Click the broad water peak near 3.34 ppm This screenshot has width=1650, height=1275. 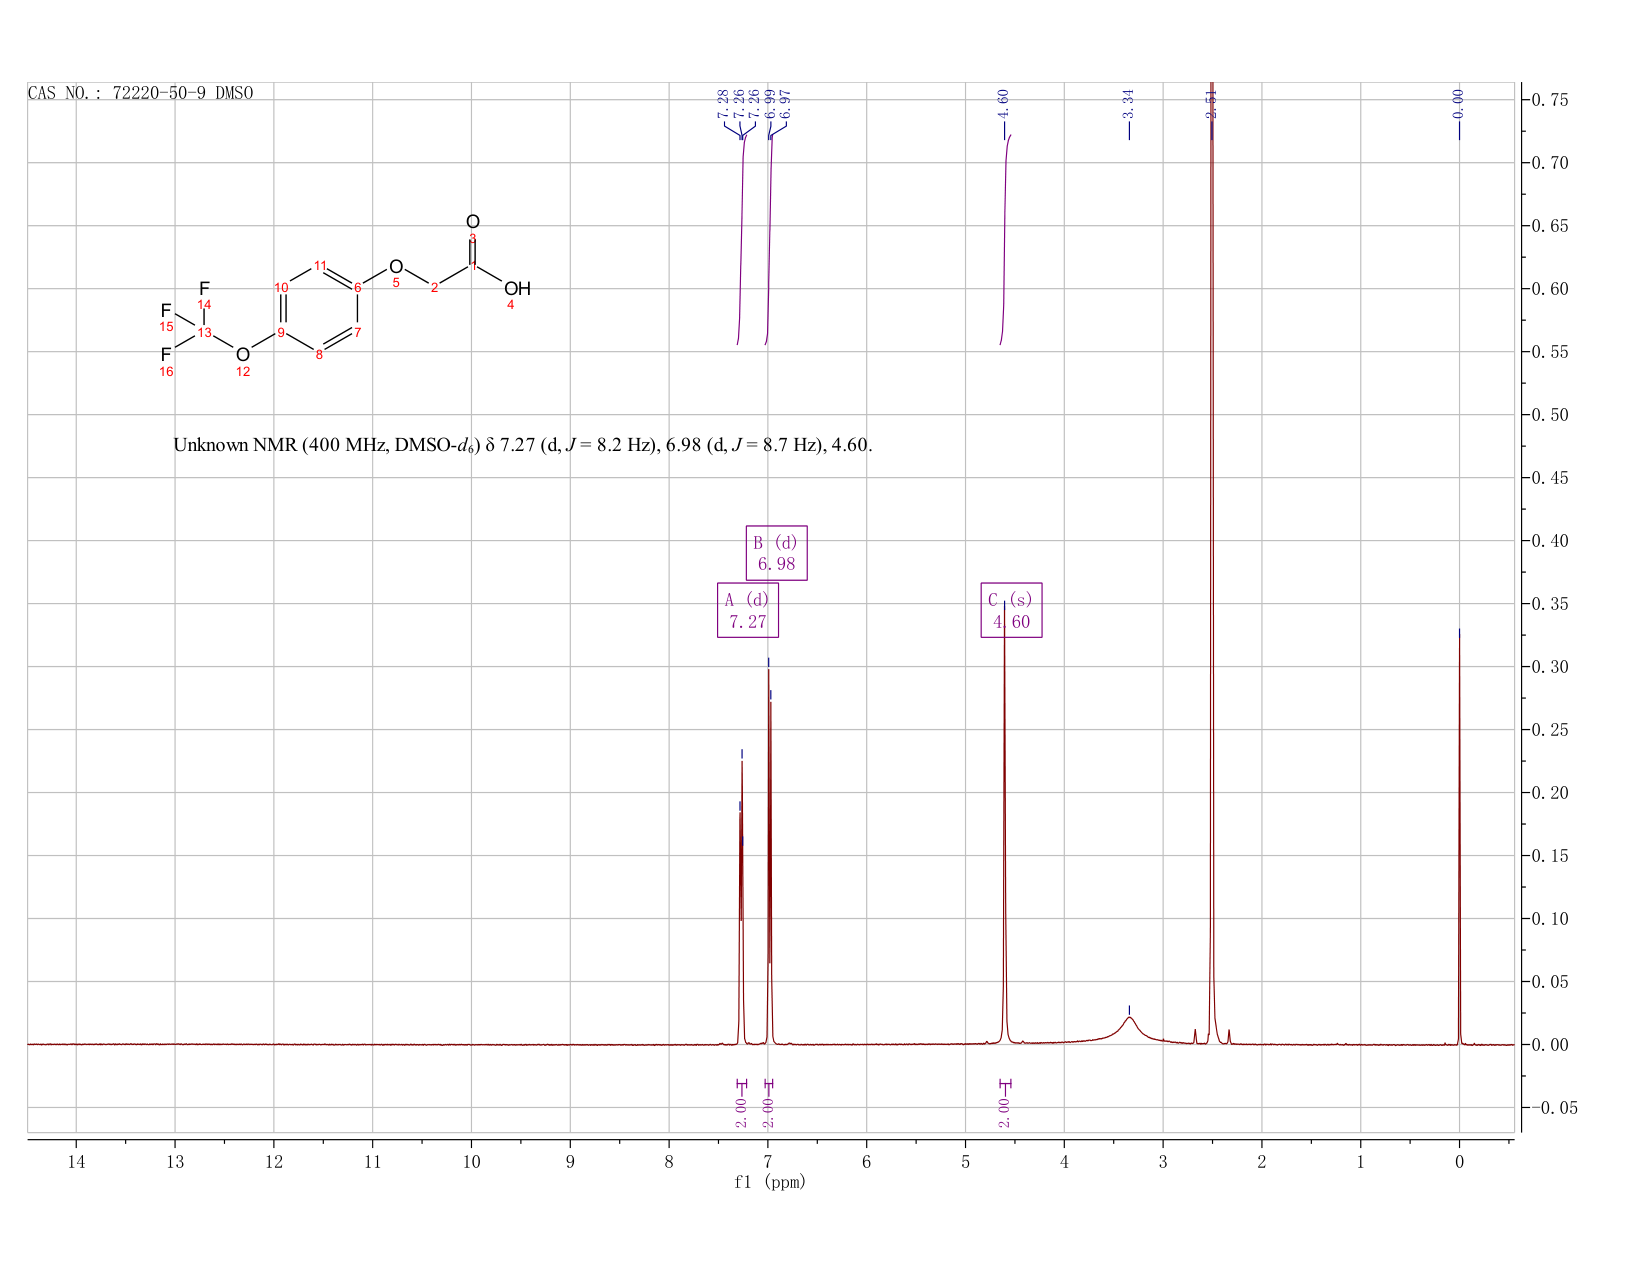1129,1027
